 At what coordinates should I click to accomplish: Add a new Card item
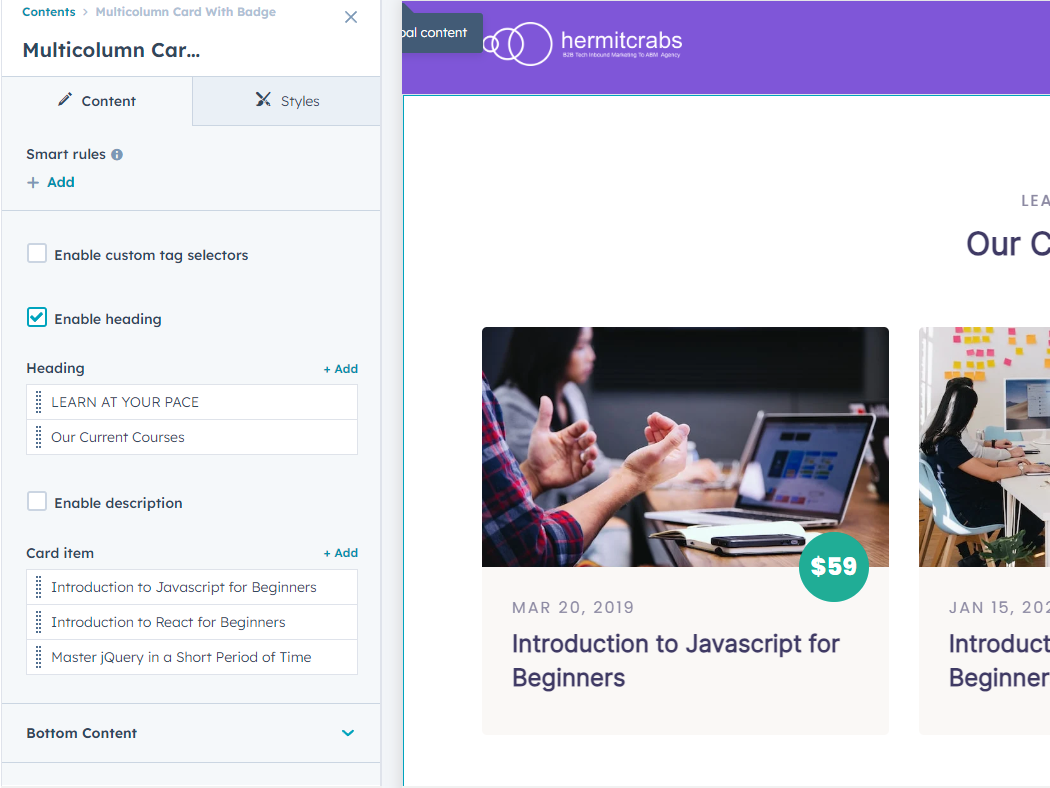tap(340, 553)
